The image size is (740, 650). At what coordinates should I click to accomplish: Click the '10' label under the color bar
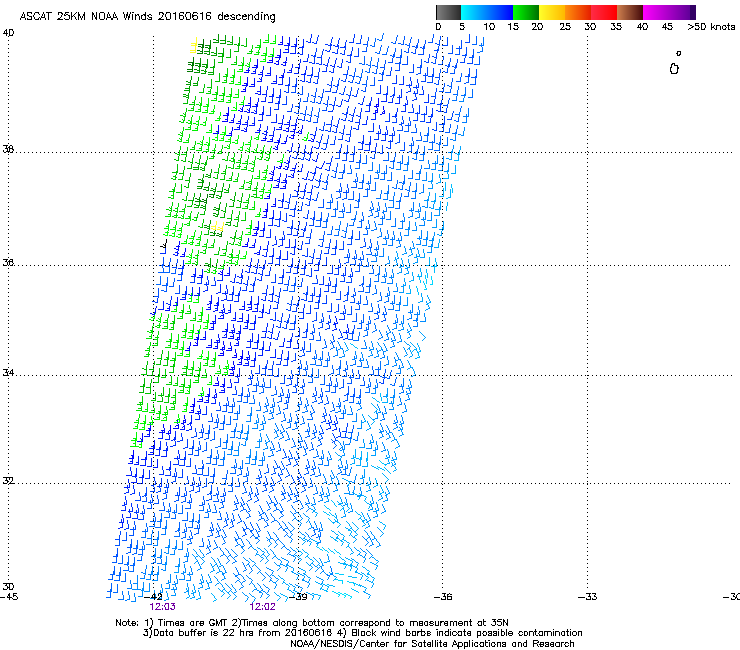[489, 27]
